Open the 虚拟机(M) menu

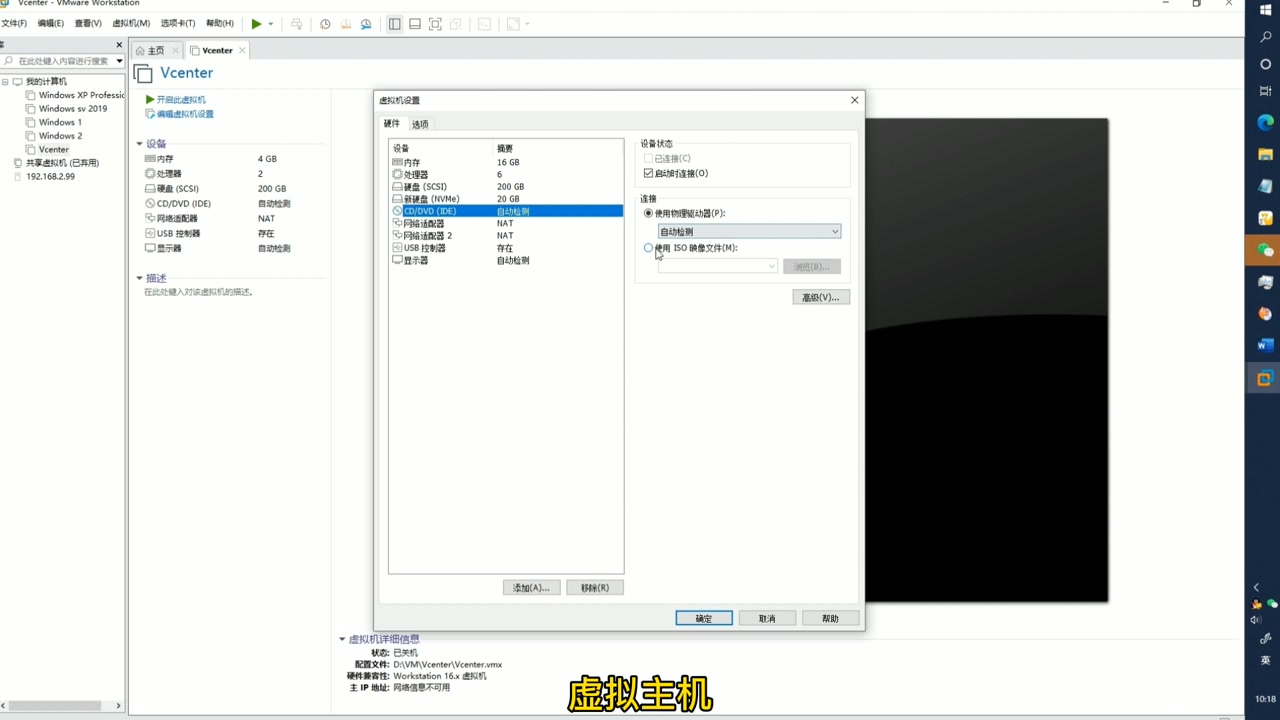point(131,23)
